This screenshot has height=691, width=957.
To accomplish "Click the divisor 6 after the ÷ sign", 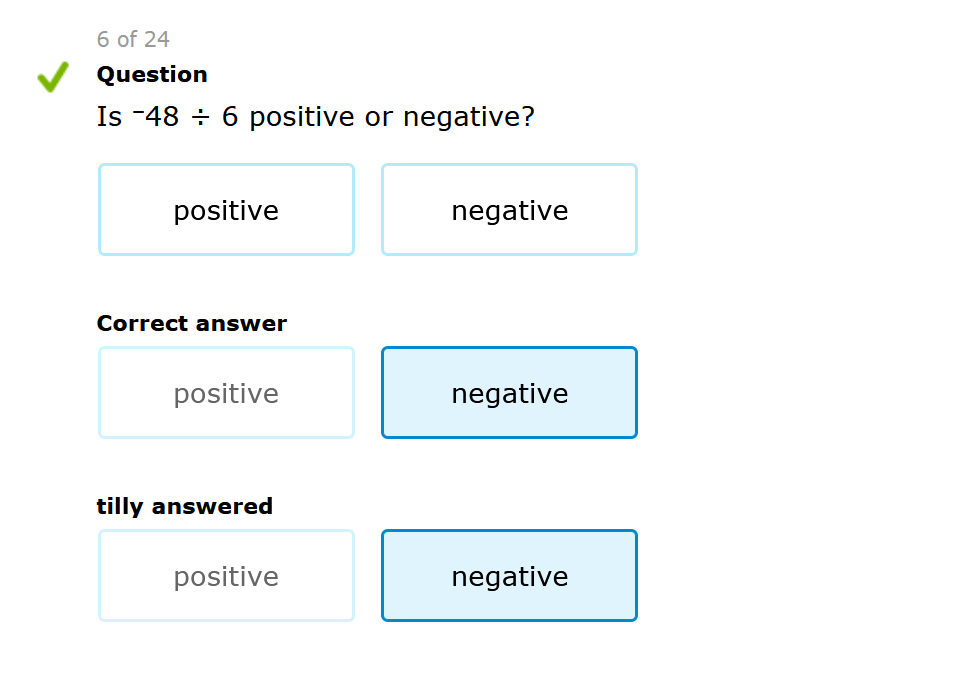I will [x=230, y=118].
